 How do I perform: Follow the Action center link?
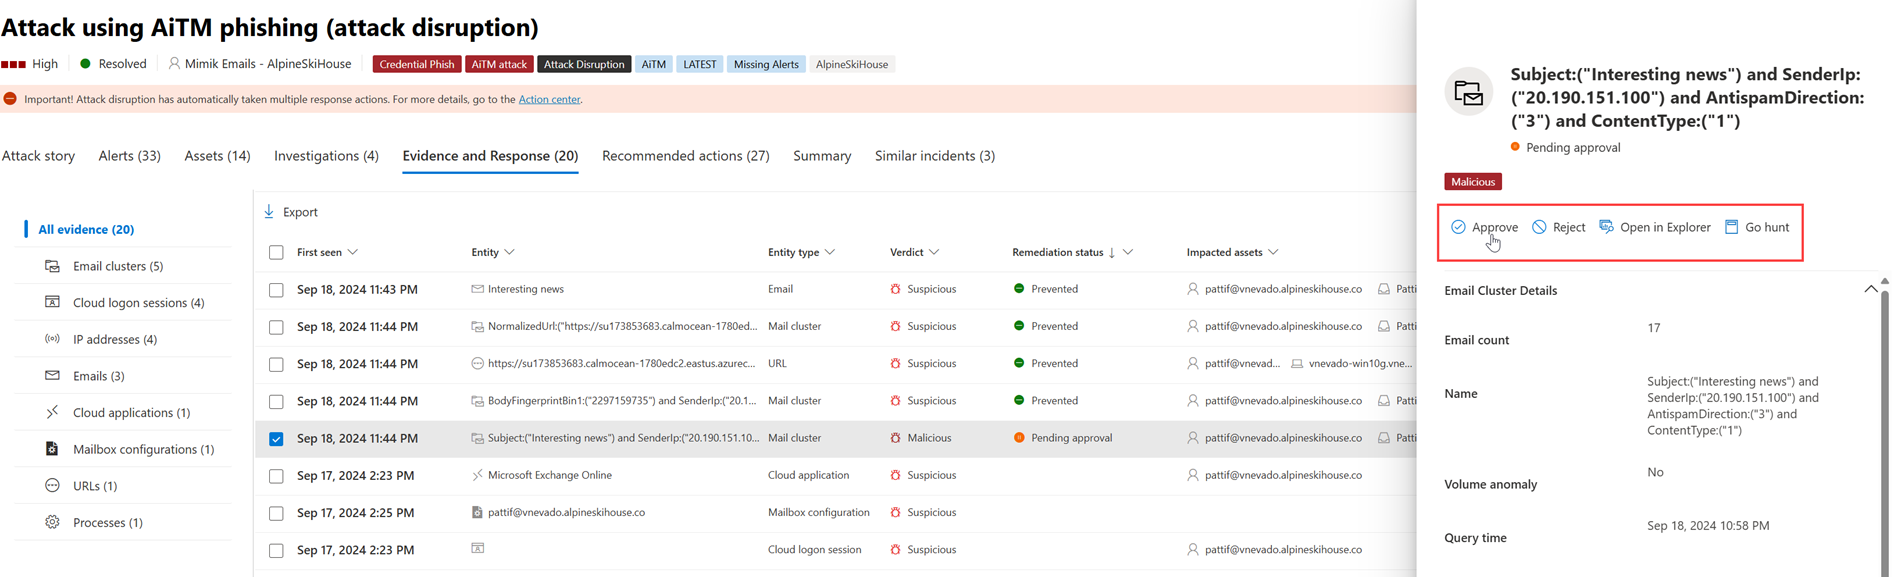click(x=549, y=99)
